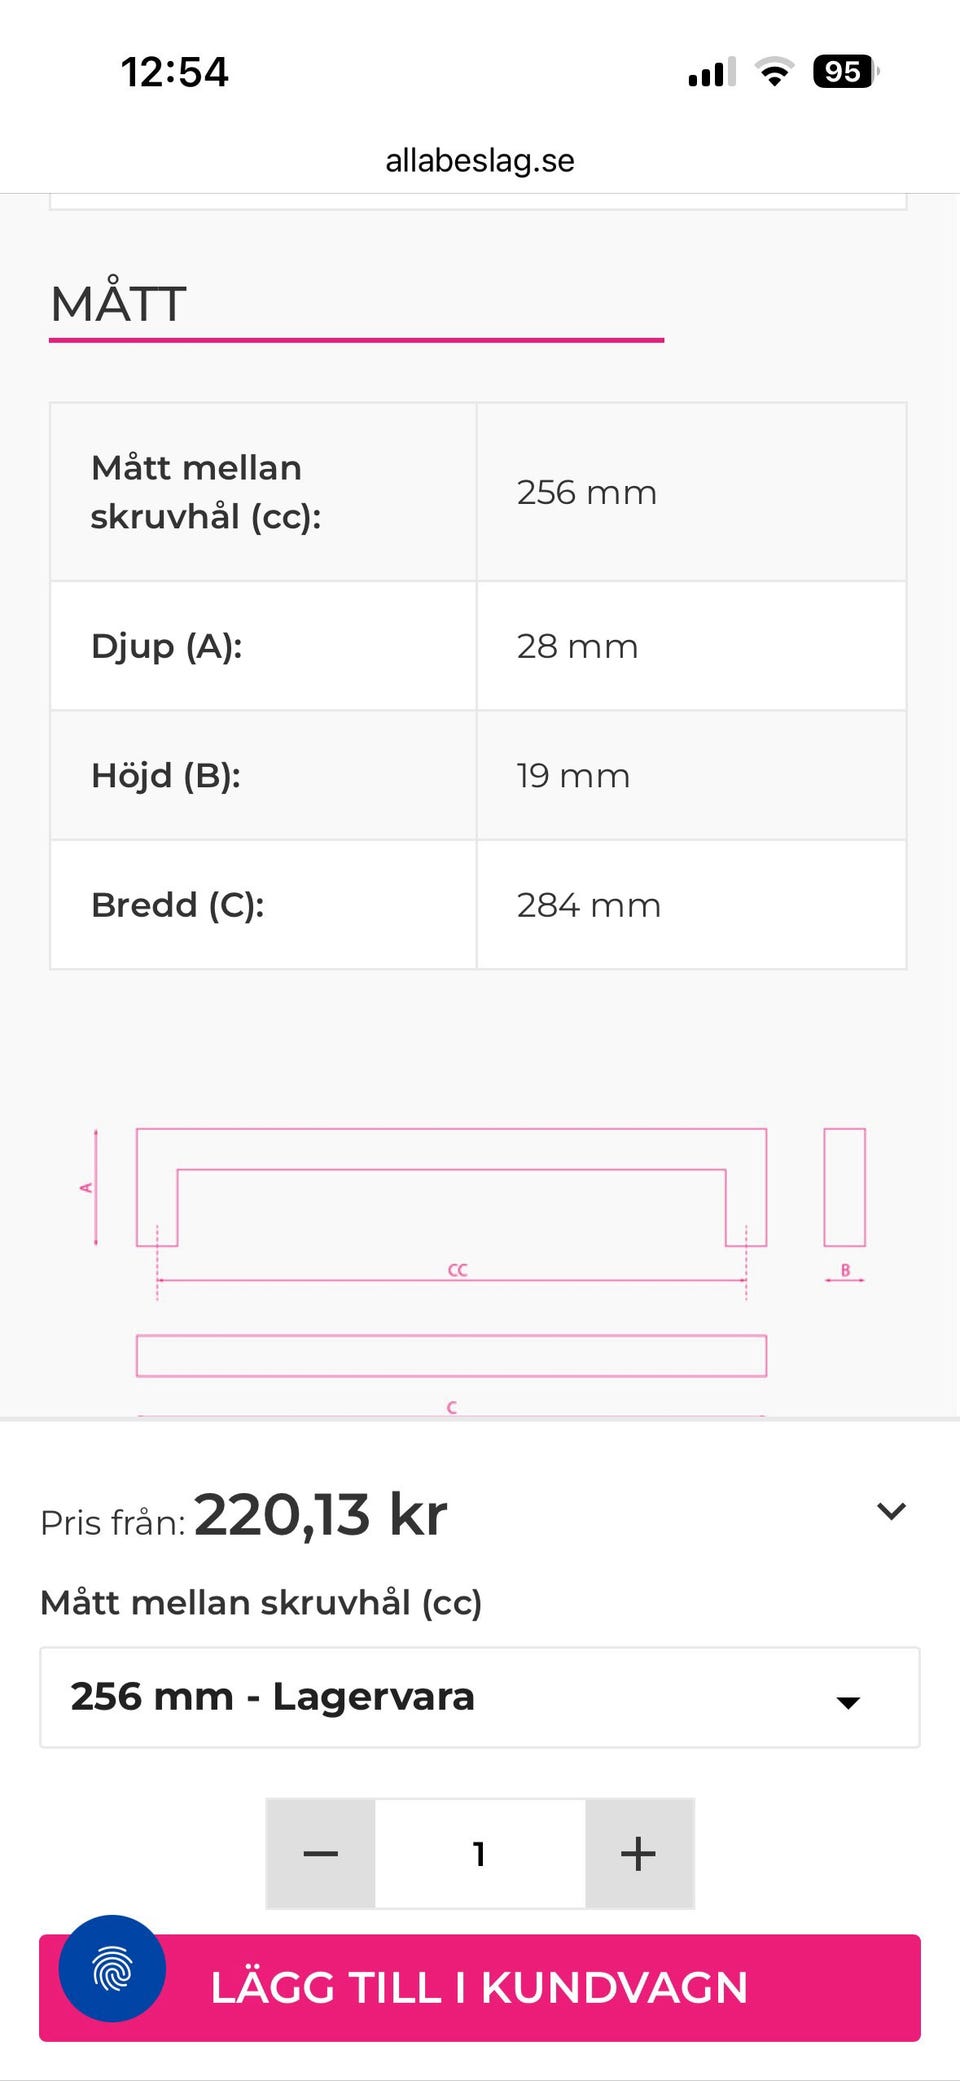Image resolution: width=960 pixels, height=2081 pixels.
Task: Tap the 12:54 clock in status bar
Action: (x=175, y=72)
